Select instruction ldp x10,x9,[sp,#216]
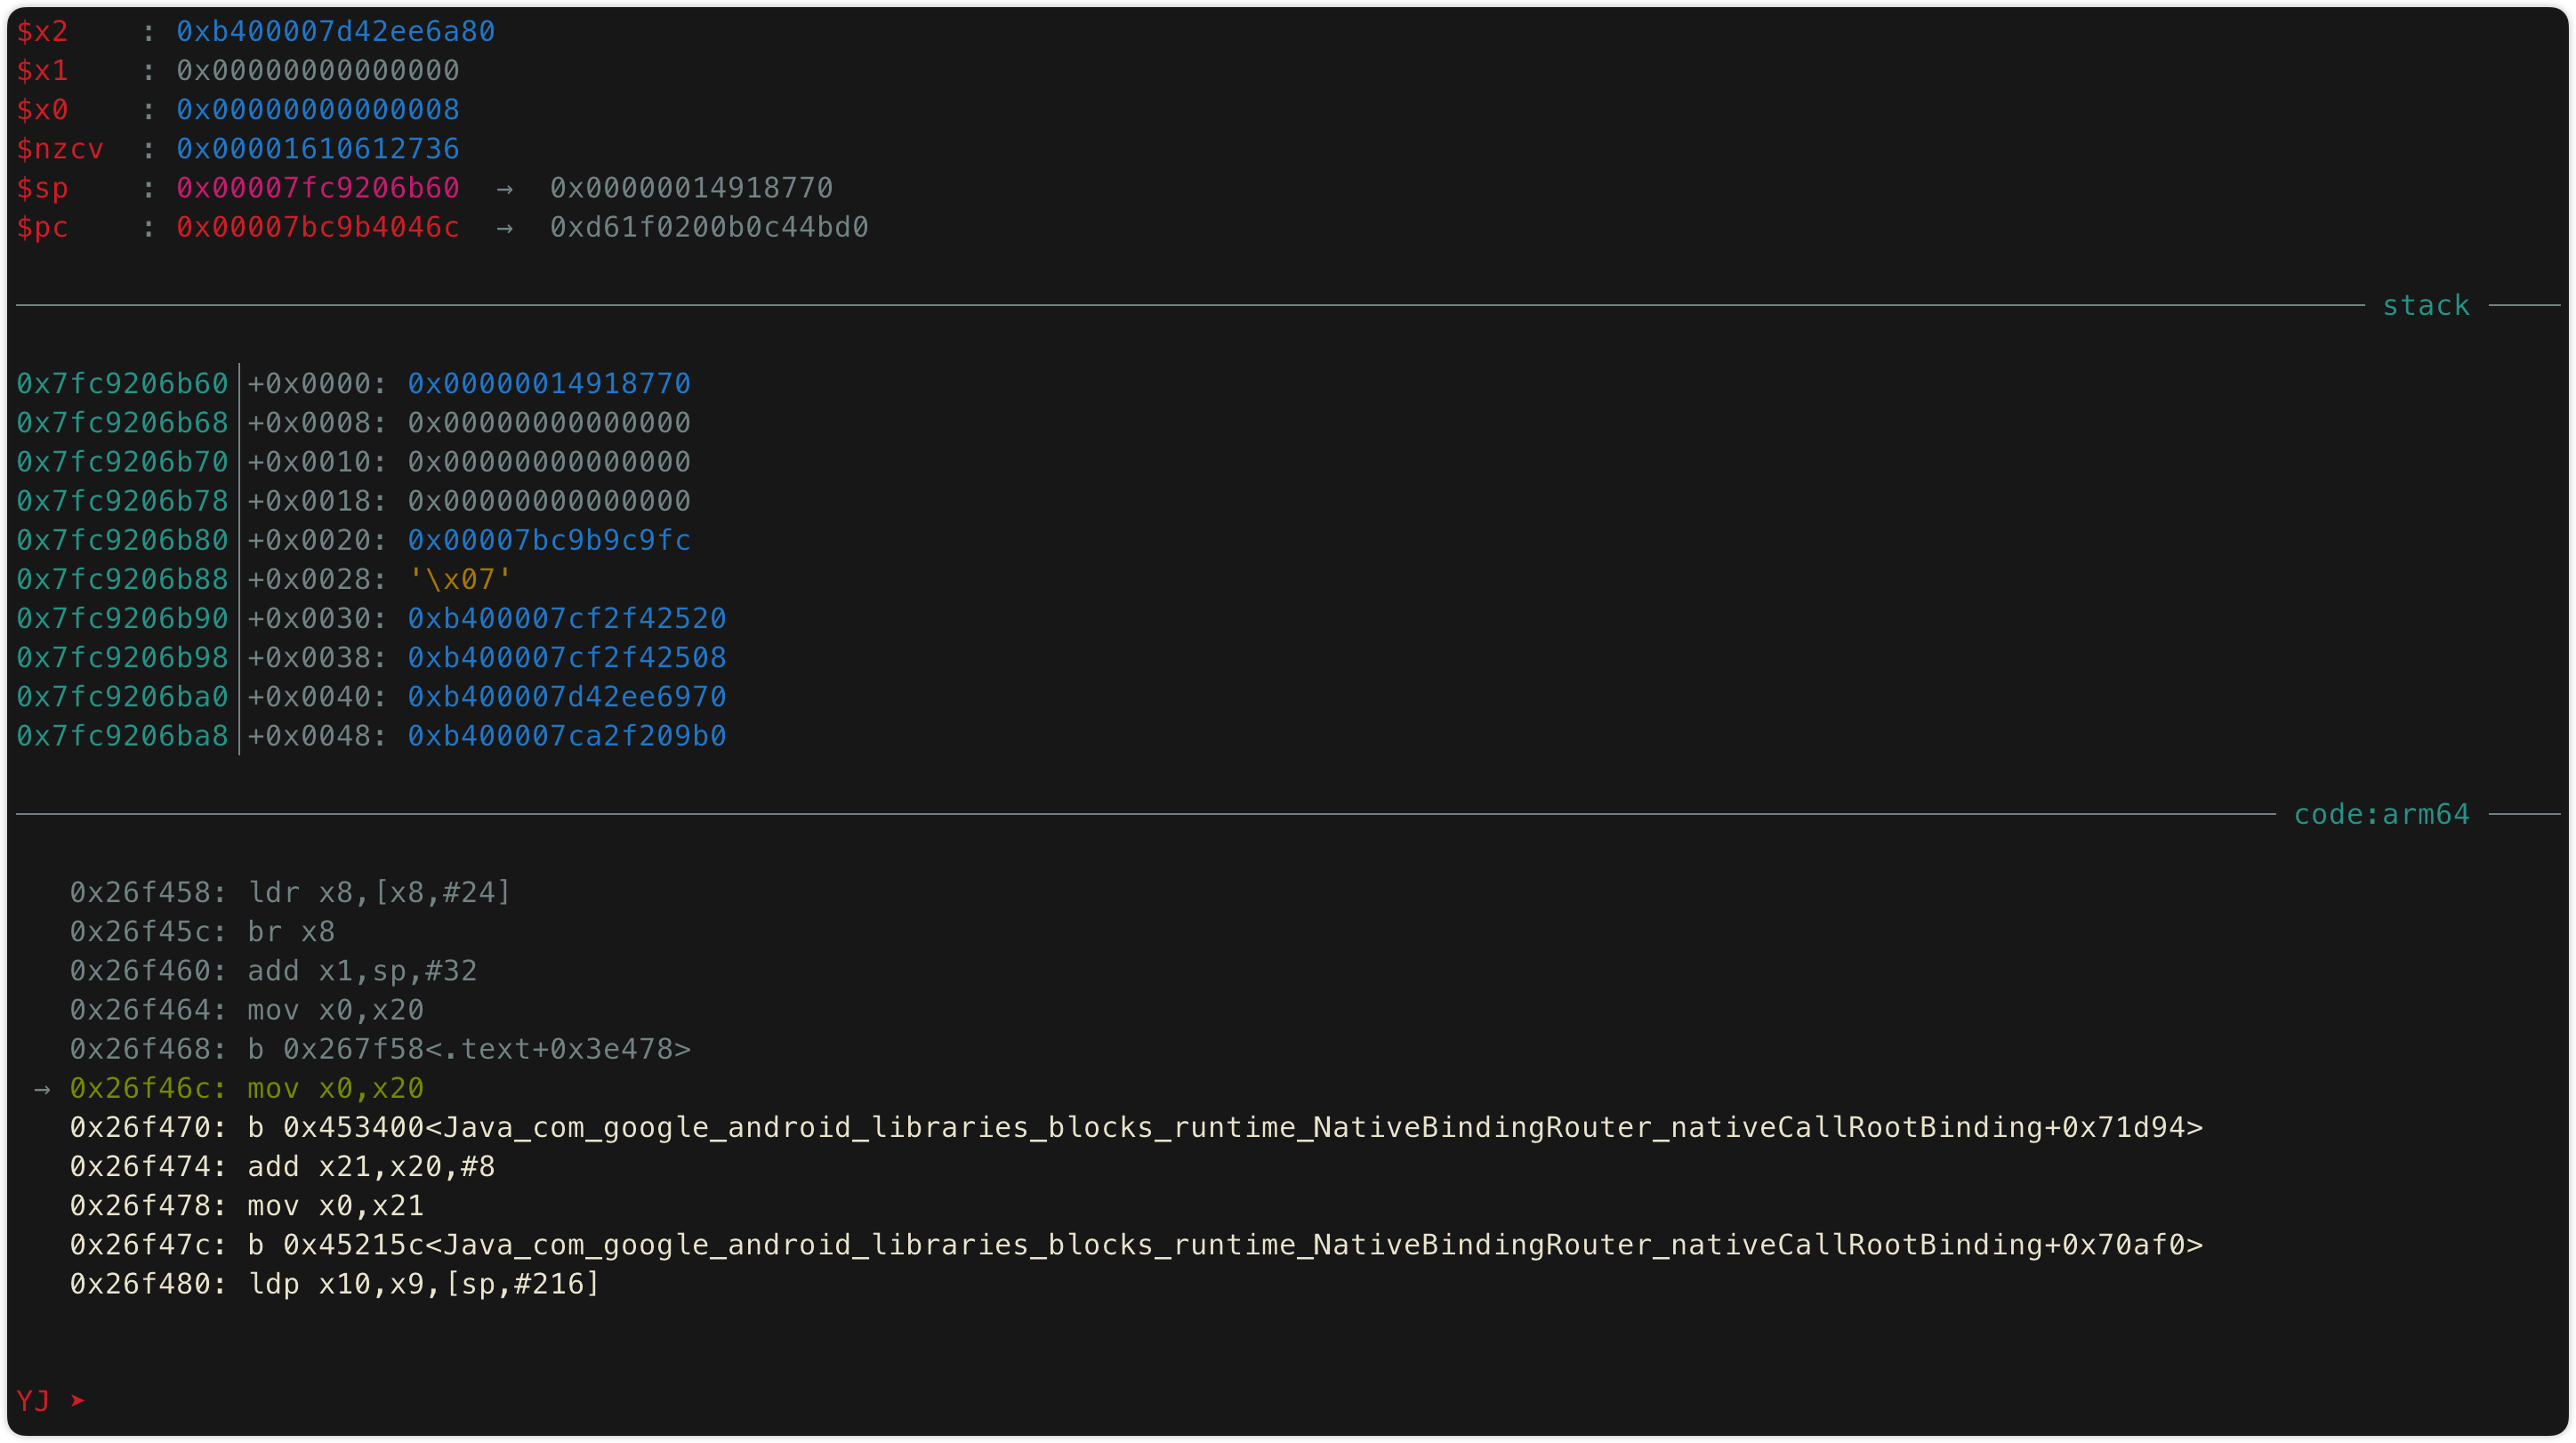 tap(424, 1284)
